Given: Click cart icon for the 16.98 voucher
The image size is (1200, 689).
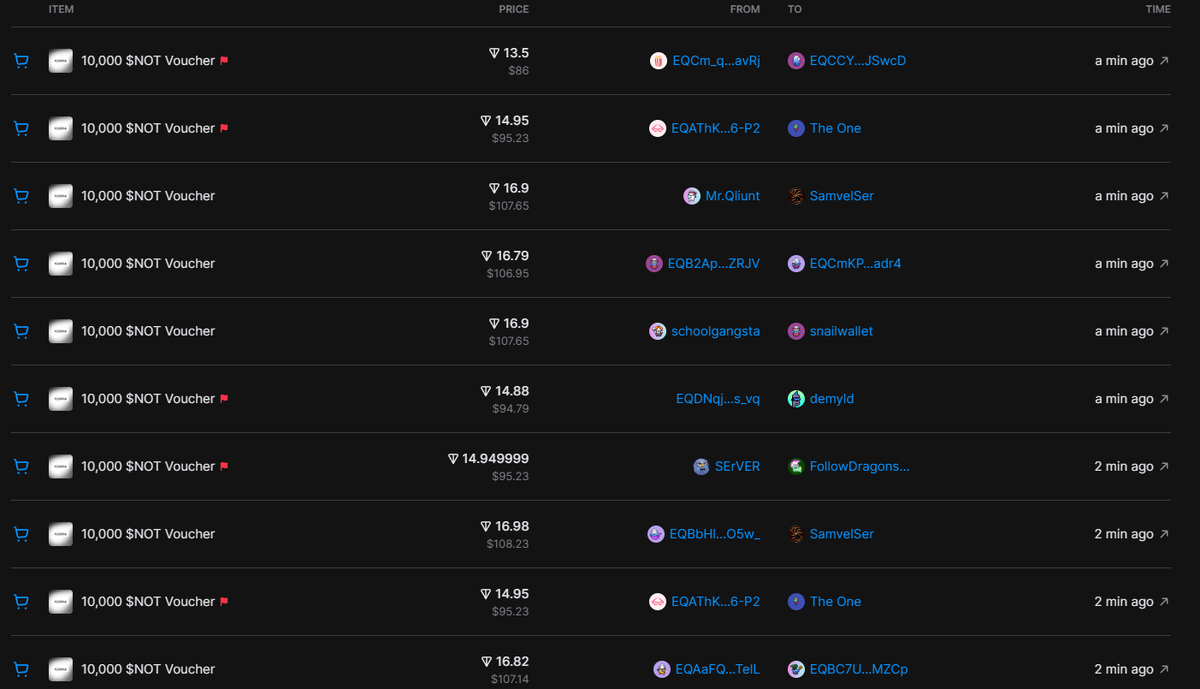Looking at the screenshot, I should 21,534.
